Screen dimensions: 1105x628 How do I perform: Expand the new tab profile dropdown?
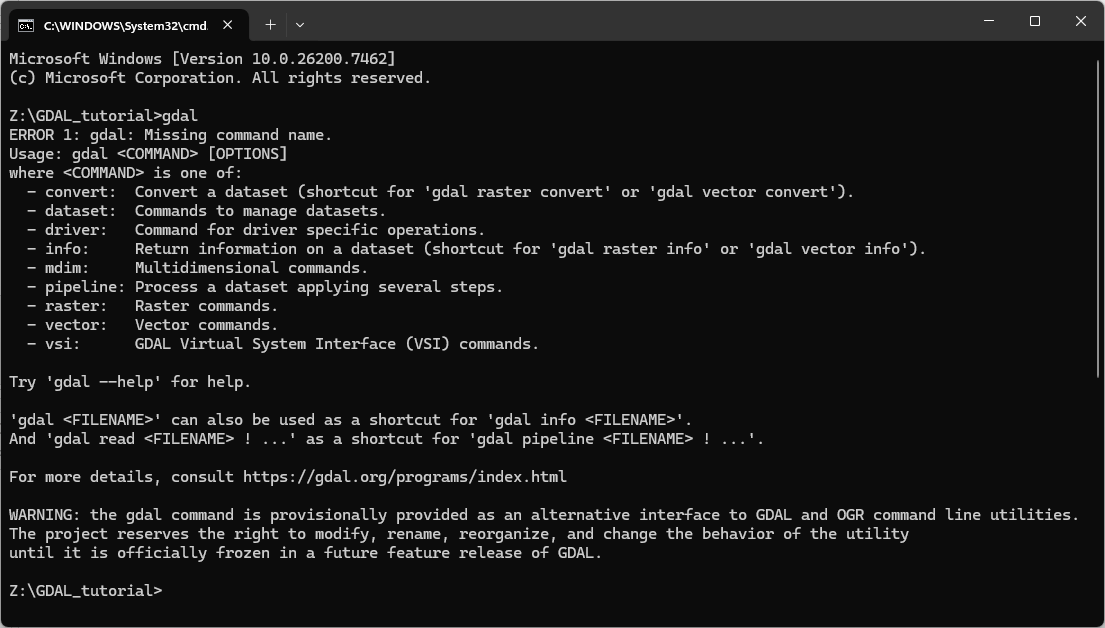(300, 23)
